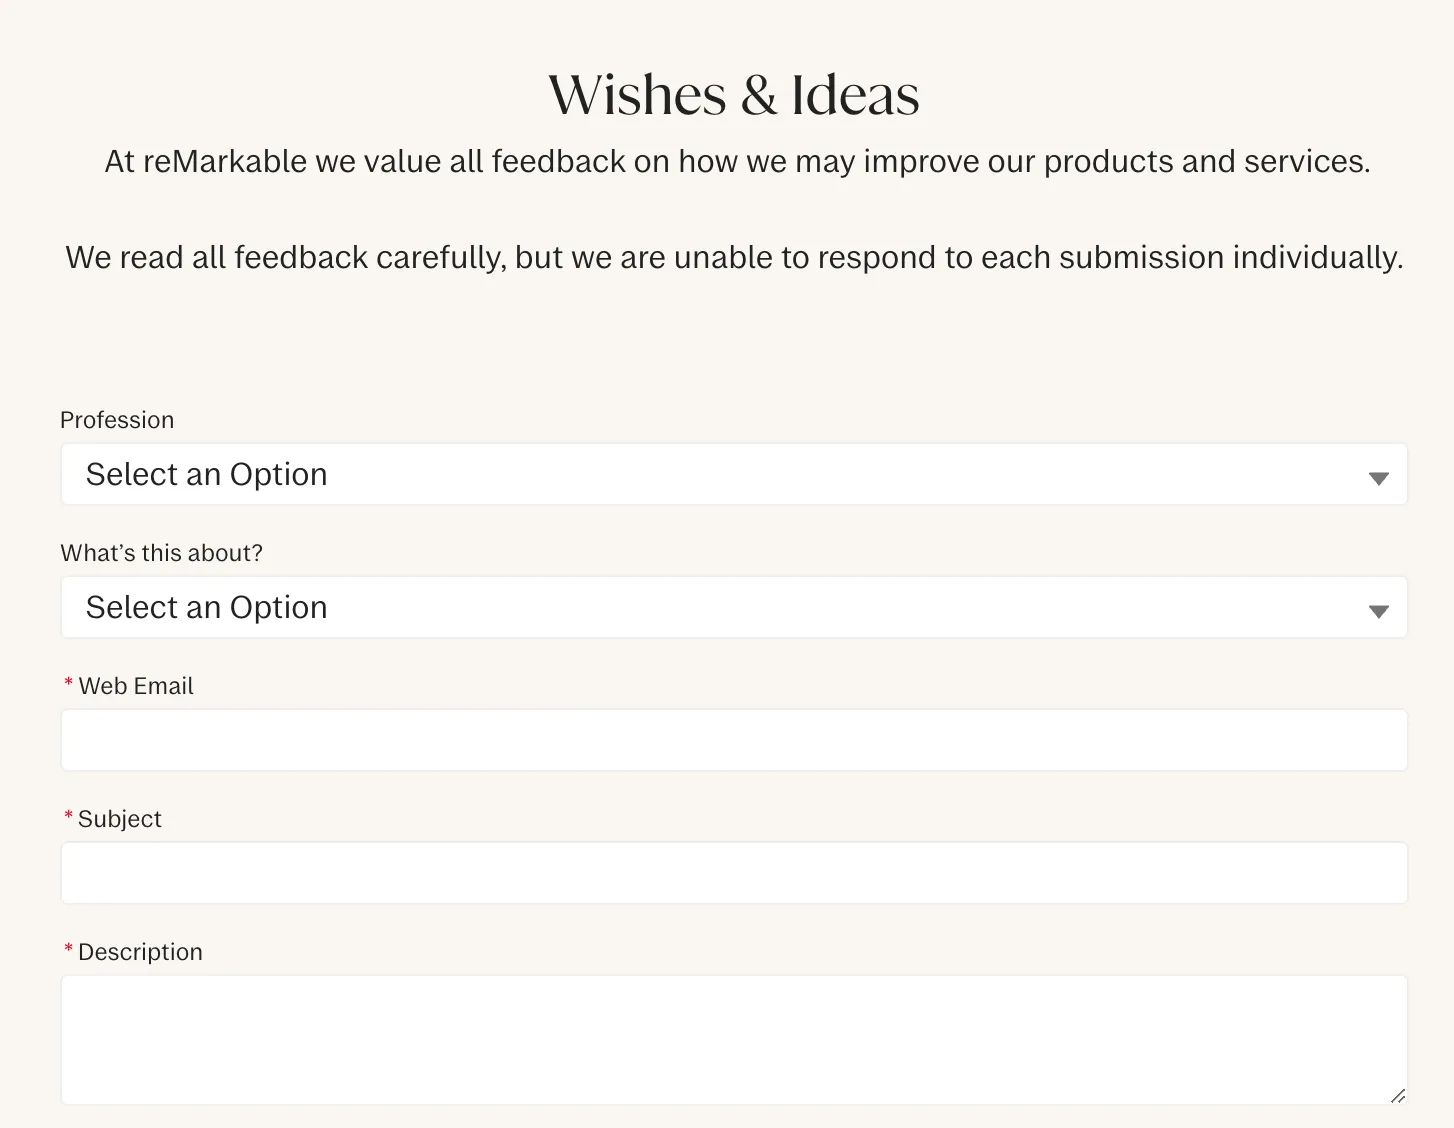The width and height of the screenshot is (1454, 1128).
Task: Open the Profession dropdown
Action: click(x=733, y=474)
